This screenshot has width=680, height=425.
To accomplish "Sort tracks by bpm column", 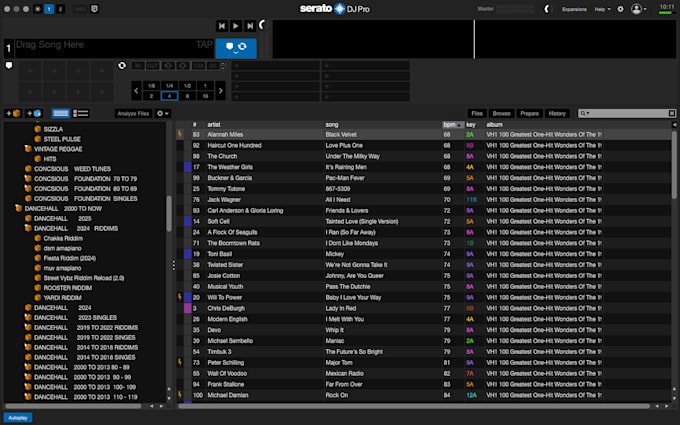I will 452,124.
